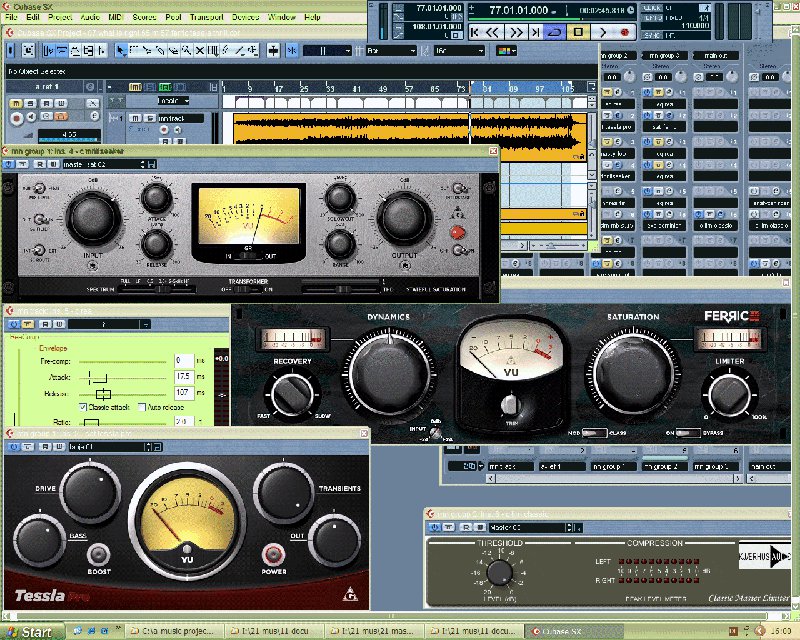Click the Rewind transport button

click(492, 32)
